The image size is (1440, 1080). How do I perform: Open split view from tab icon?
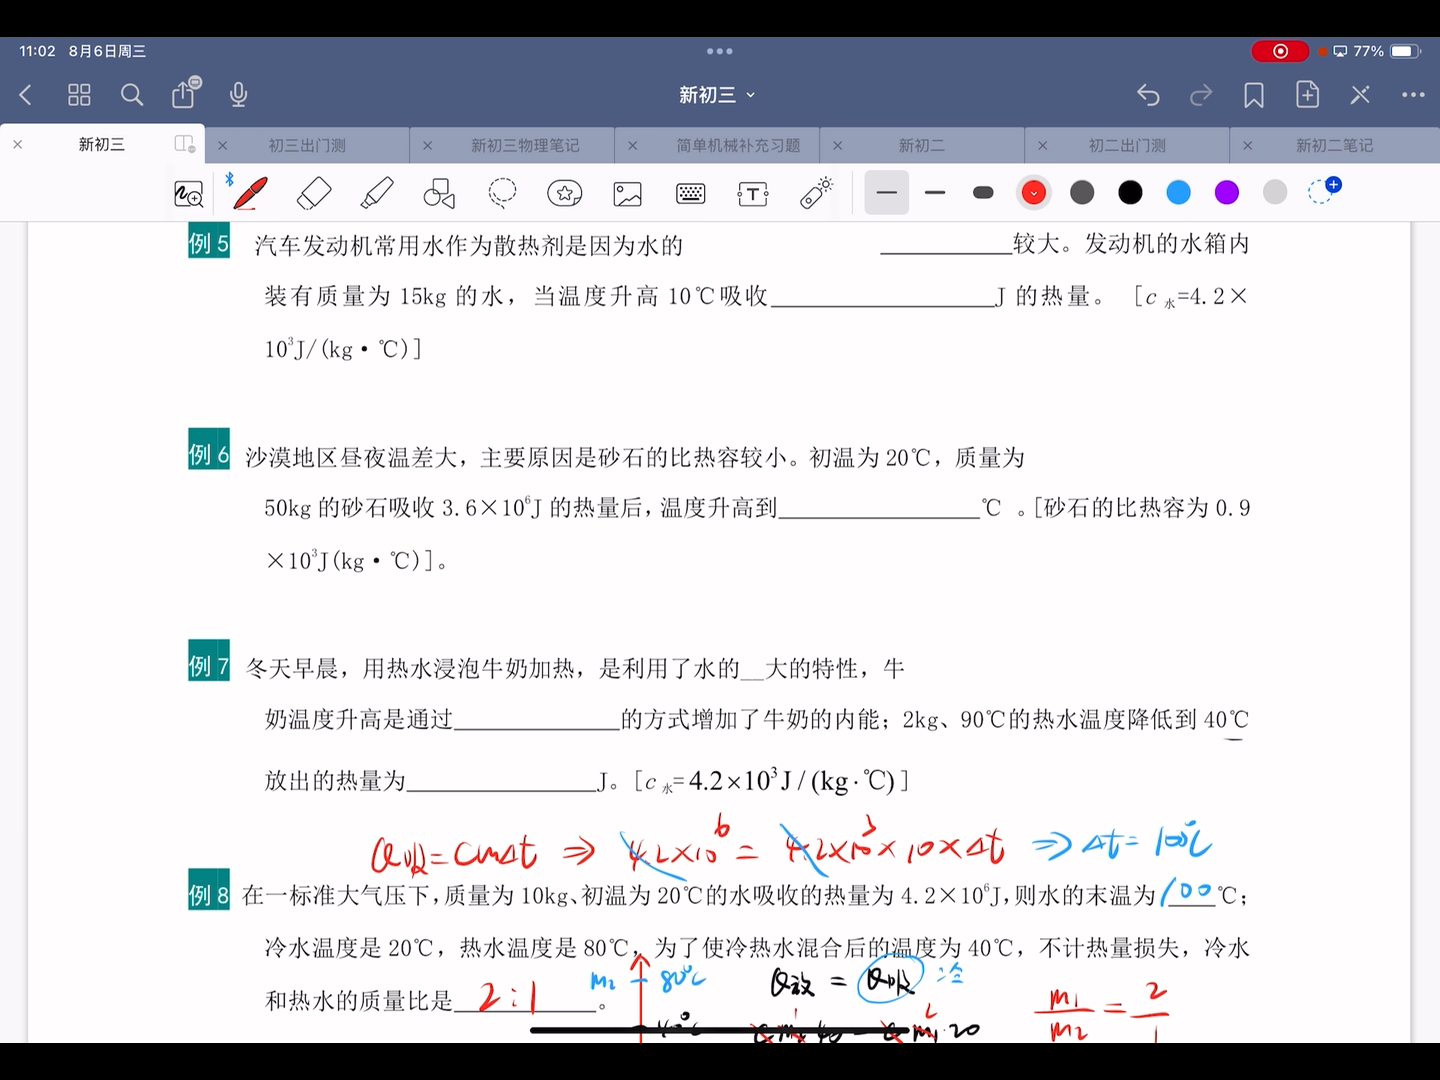(185, 144)
